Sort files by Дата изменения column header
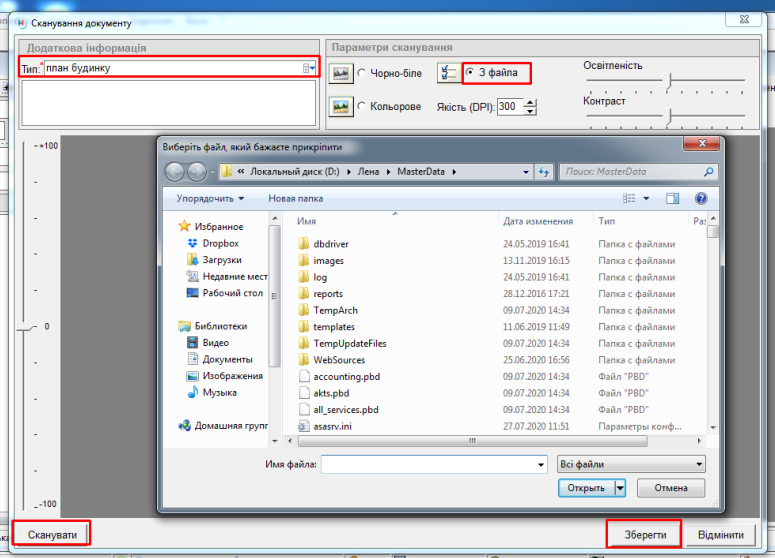Viewport: 775px width, 558px height. pos(538,221)
